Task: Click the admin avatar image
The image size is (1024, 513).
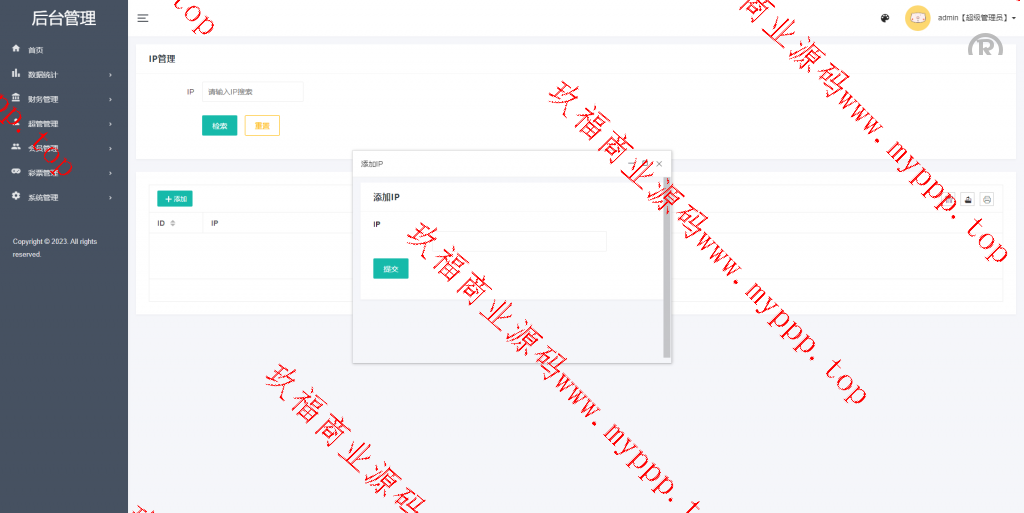Action: tap(917, 18)
